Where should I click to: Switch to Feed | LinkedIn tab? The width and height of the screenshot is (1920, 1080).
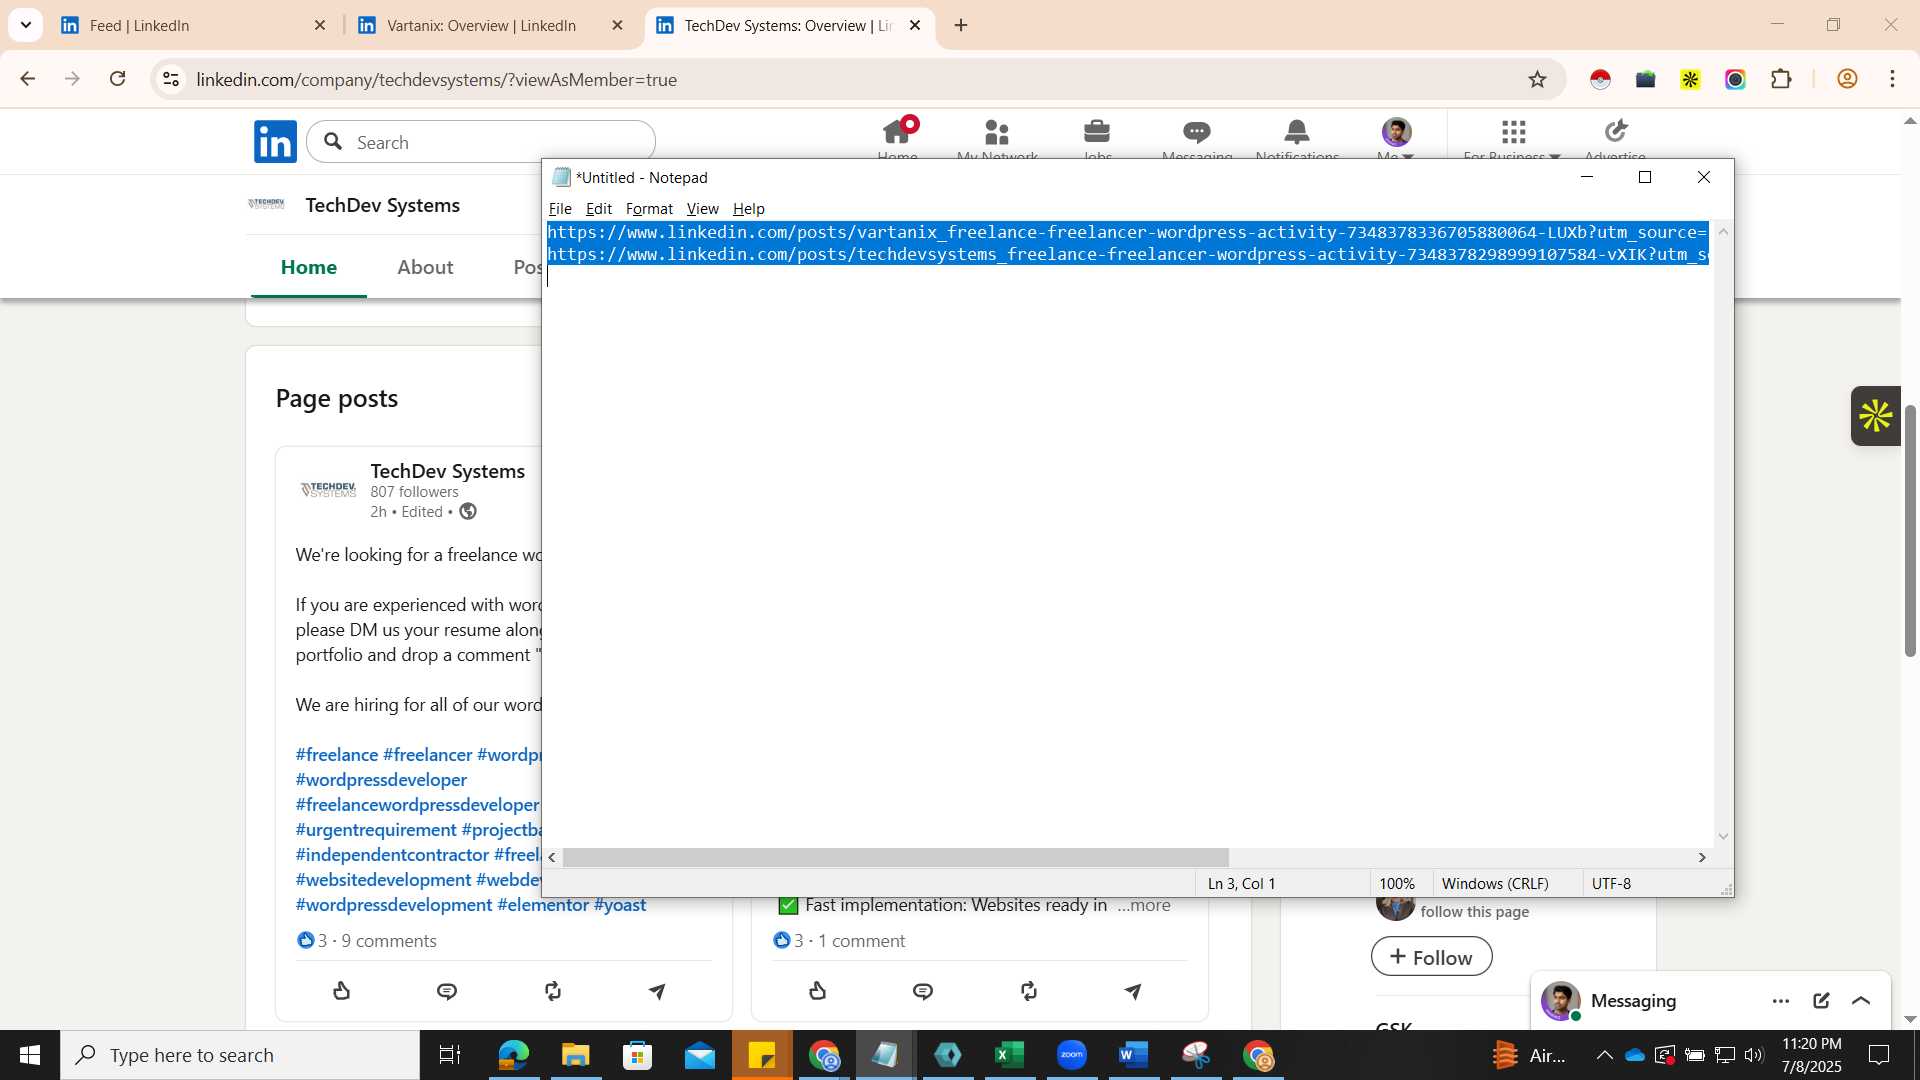tap(193, 25)
